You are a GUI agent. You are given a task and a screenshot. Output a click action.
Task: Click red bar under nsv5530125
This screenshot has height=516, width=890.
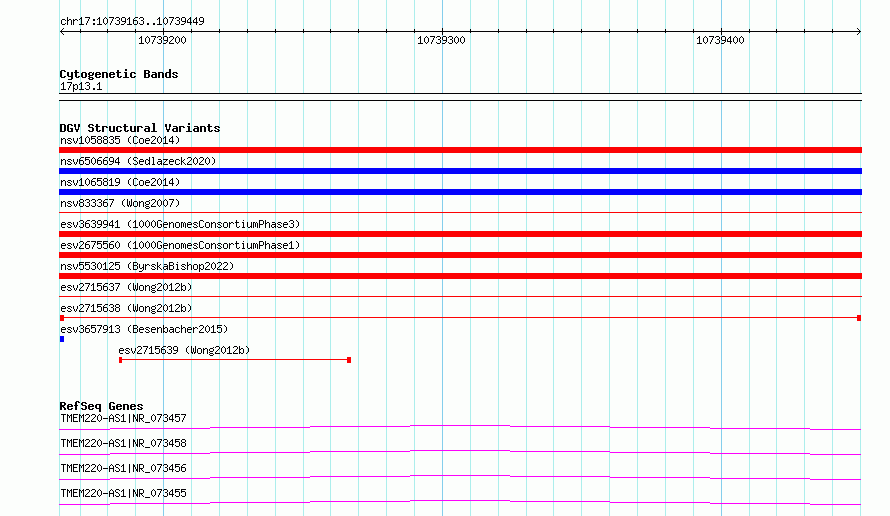click(460, 276)
